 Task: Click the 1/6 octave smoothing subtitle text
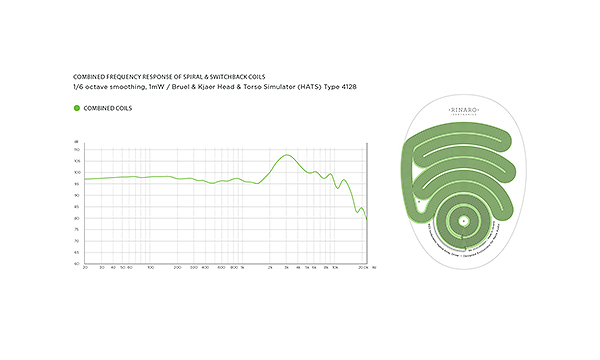(215, 87)
